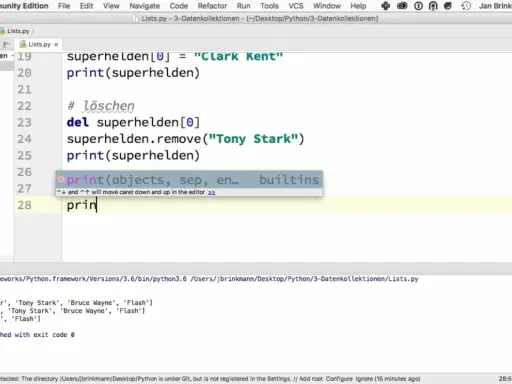The image size is (512, 384).
Task: Open the View menu
Action: coord(111,6)
